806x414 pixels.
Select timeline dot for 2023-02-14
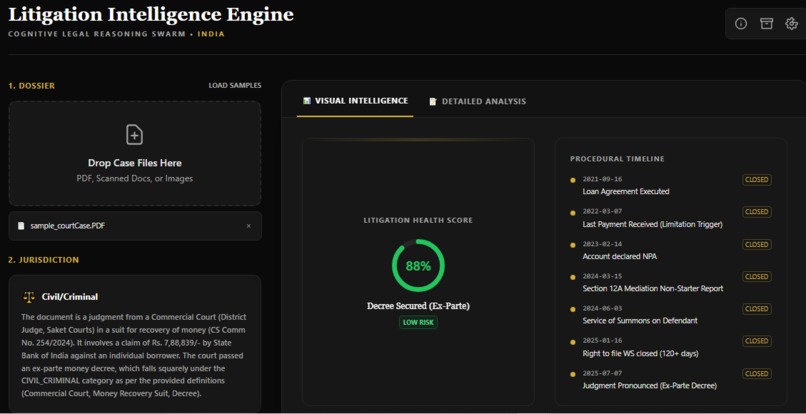pos(573,245)
